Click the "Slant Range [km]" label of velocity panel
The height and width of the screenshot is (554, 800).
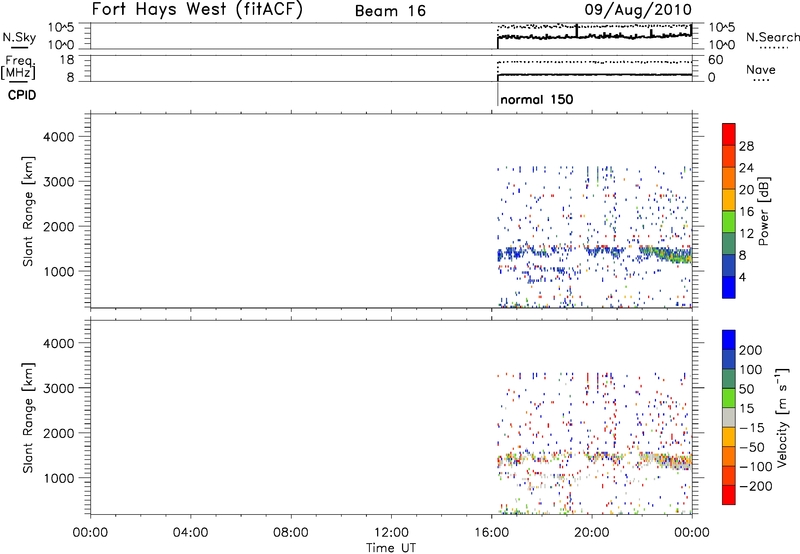(x=28, y=417)
